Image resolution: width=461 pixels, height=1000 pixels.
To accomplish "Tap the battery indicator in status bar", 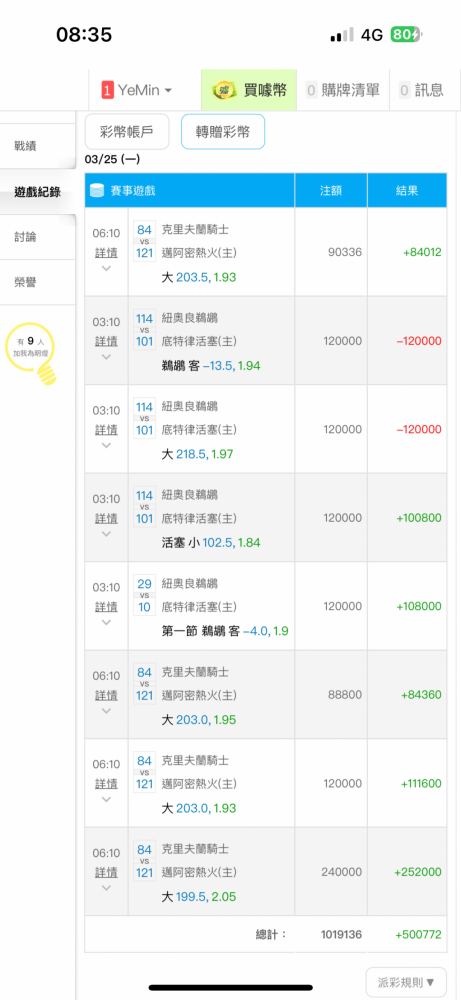I will pyautogui.click(x=406, y=34).
